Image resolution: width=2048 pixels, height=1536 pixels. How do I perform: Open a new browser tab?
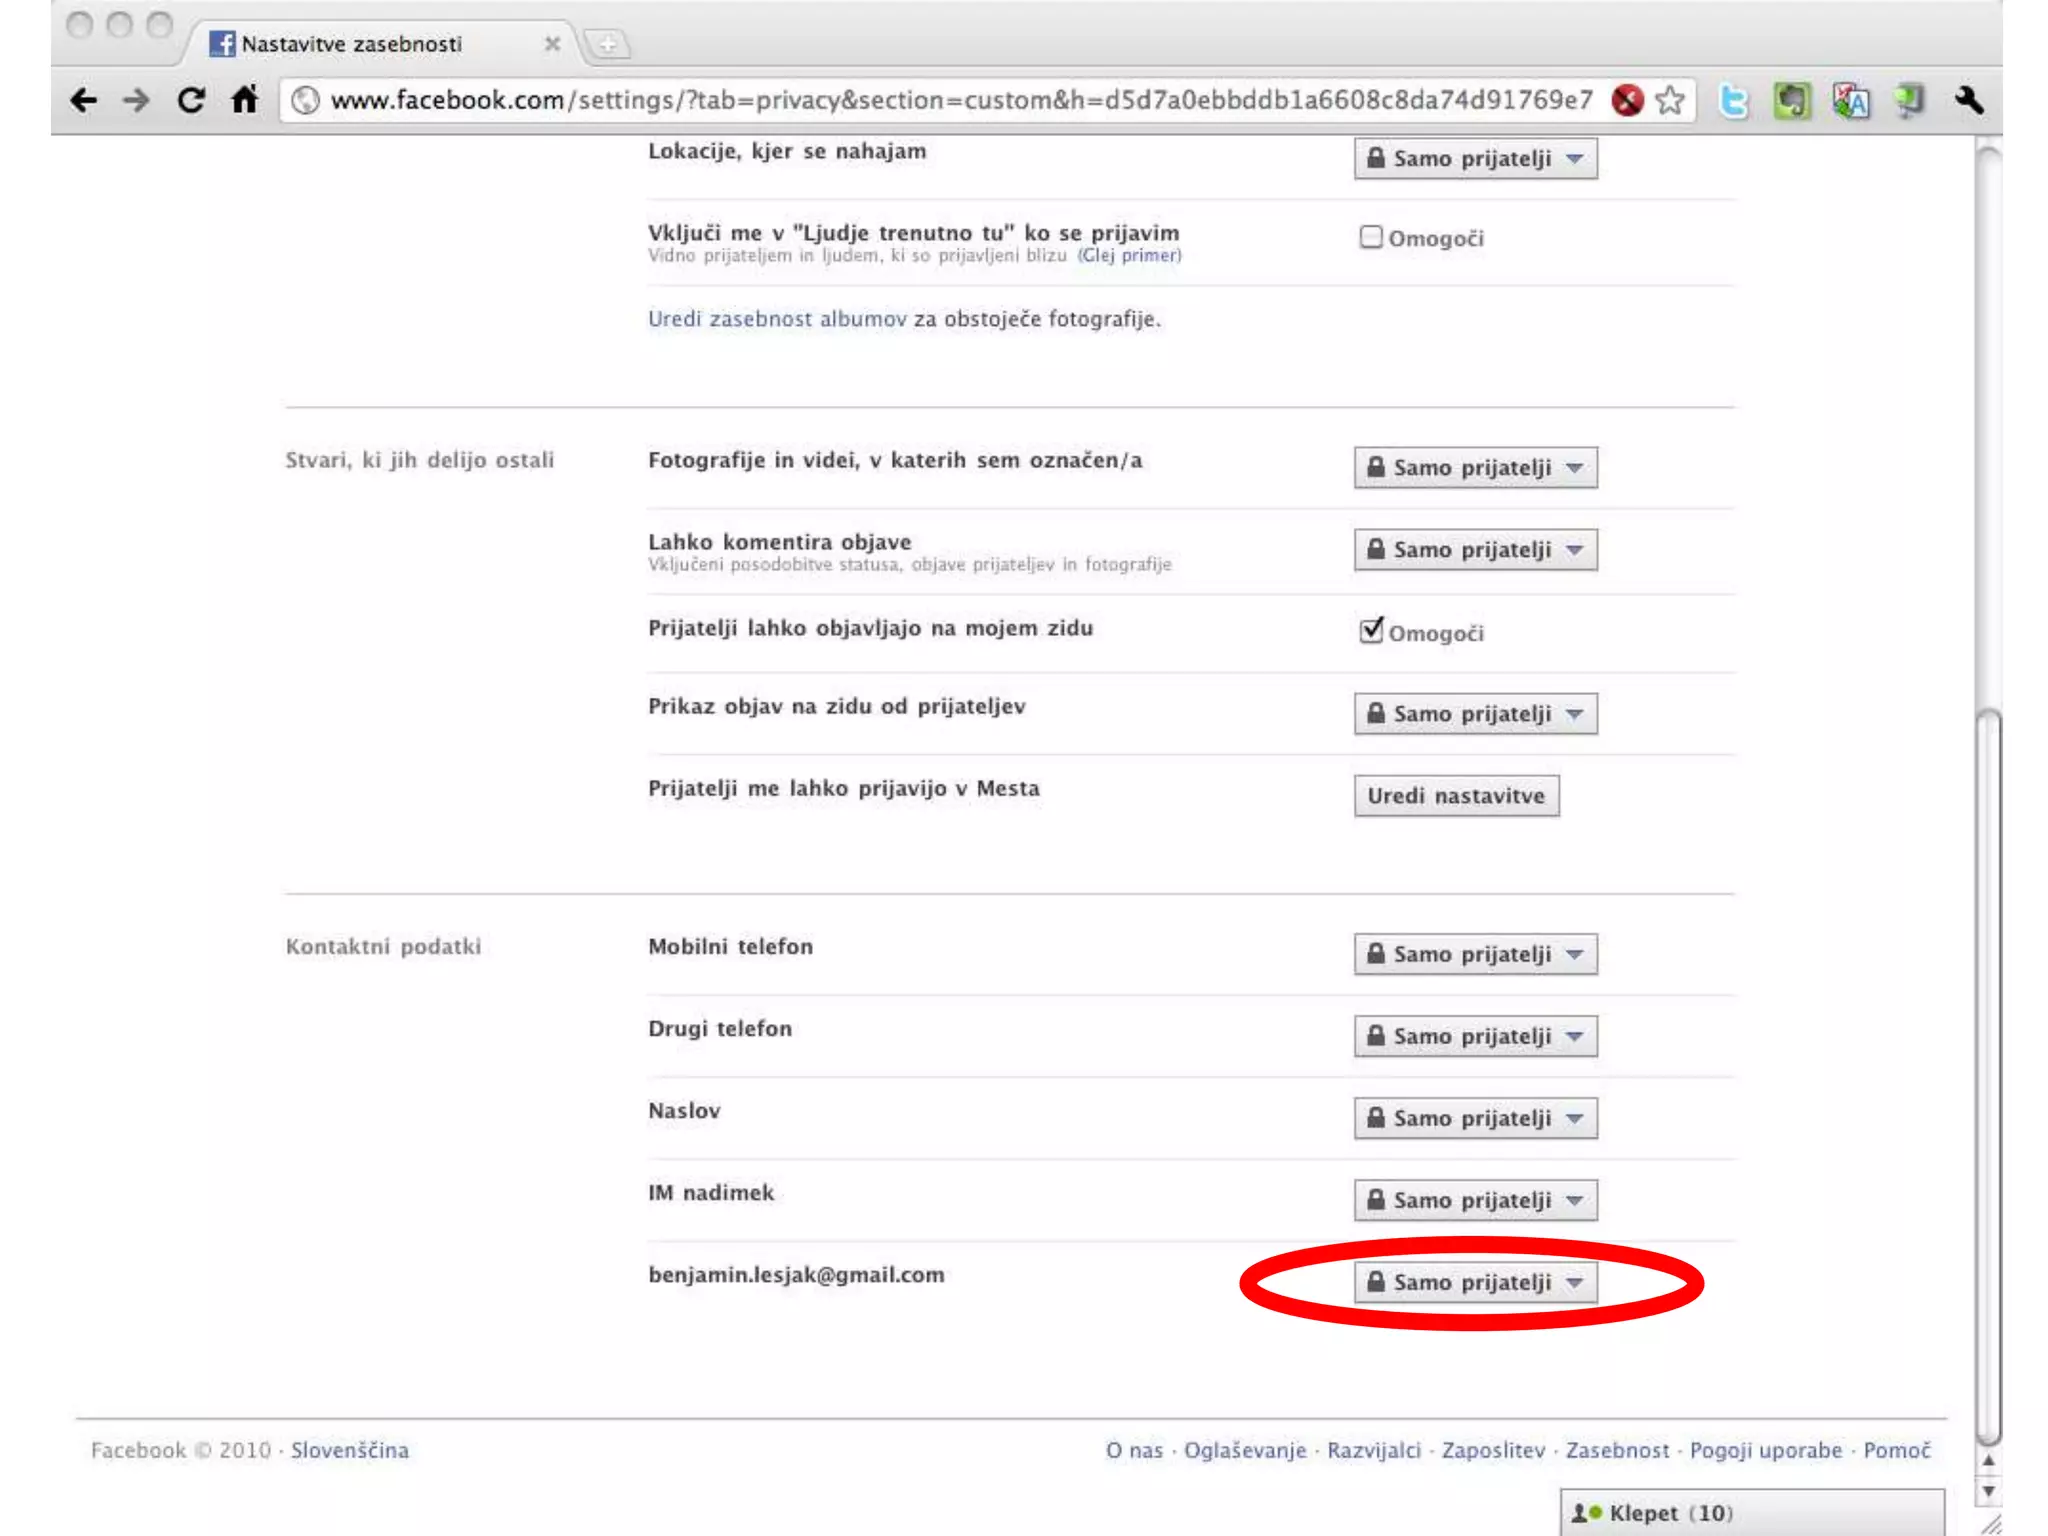(607, 44)
